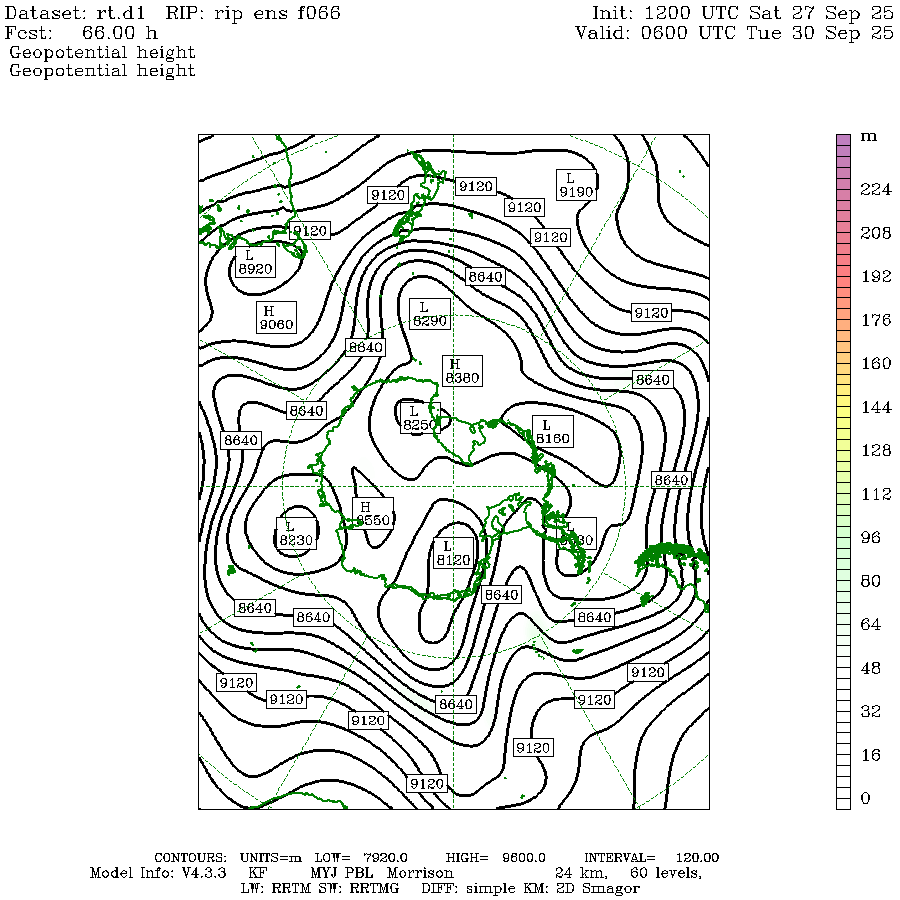900x900 pixels.
Task: Click the 'CONTOURS:' footer label
Action: 191,858
